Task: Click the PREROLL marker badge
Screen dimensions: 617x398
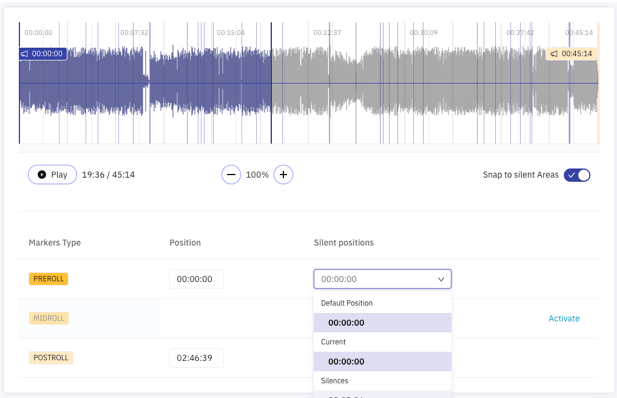Action: tap(48, 279)
